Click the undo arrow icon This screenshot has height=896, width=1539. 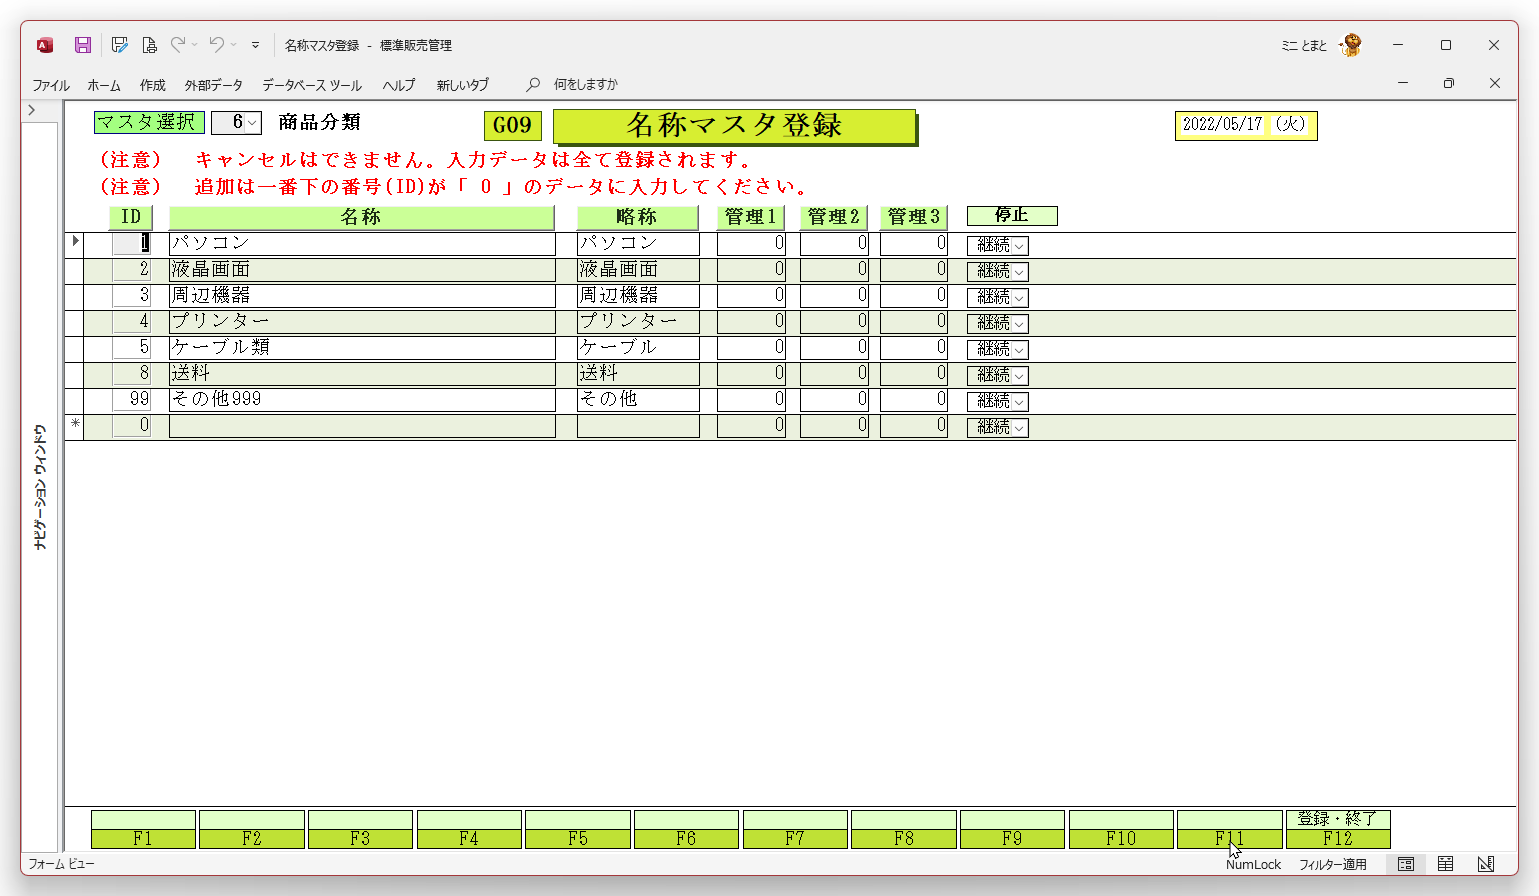pos(216,45)
